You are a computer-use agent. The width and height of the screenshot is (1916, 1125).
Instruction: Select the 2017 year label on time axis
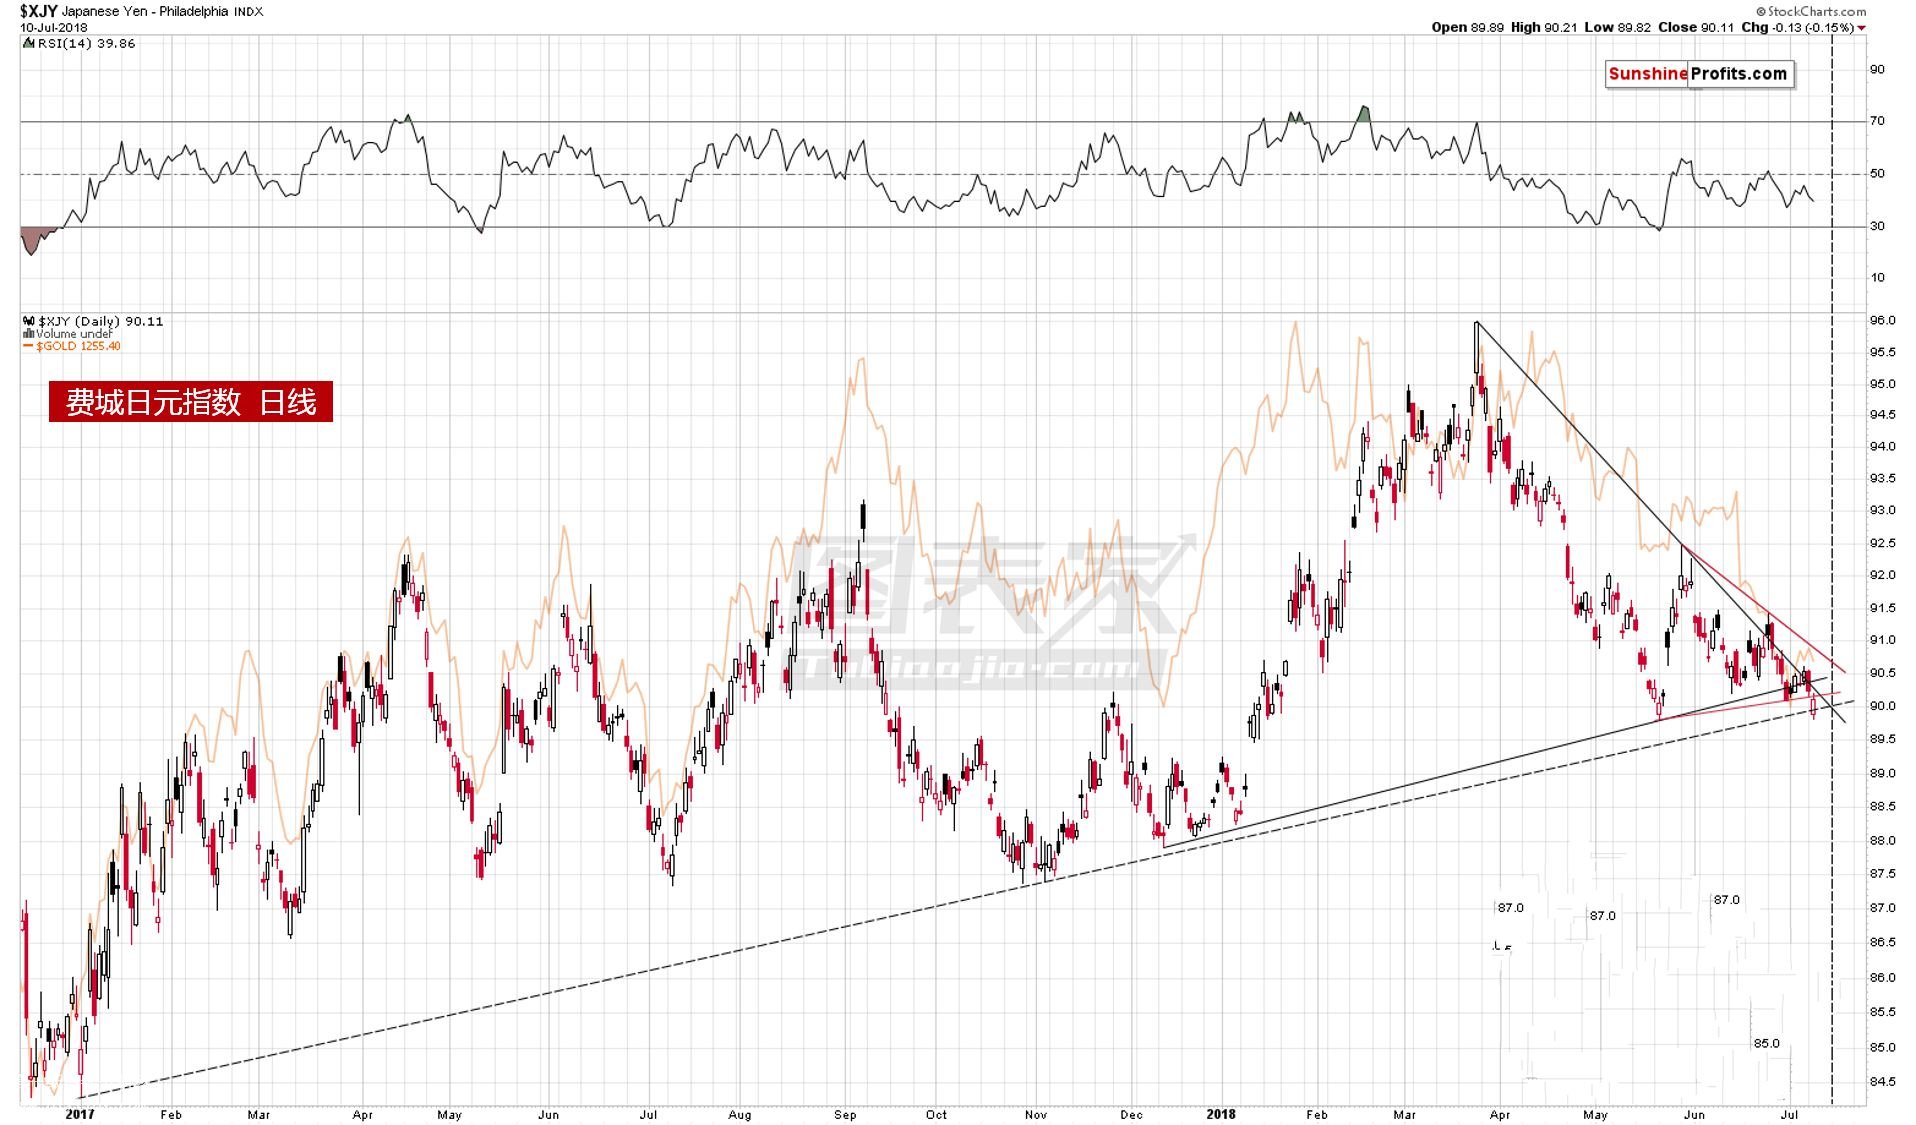pyautogui.click(x=79, y=1114)
